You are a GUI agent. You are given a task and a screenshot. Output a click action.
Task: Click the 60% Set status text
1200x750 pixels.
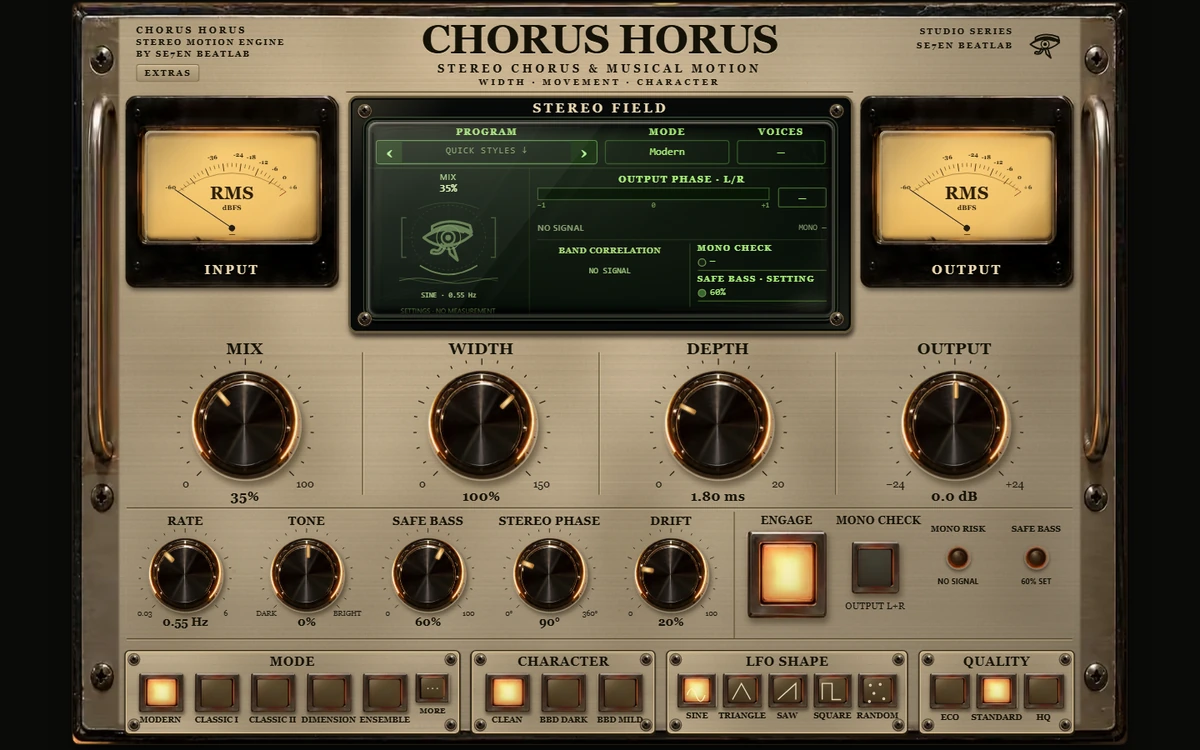point(1036,581)
